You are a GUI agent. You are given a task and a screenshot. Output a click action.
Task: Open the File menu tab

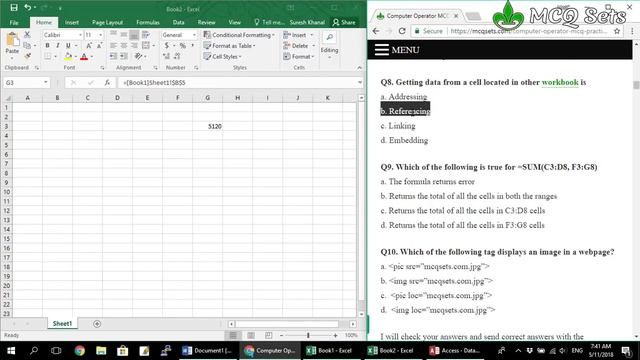14,22
